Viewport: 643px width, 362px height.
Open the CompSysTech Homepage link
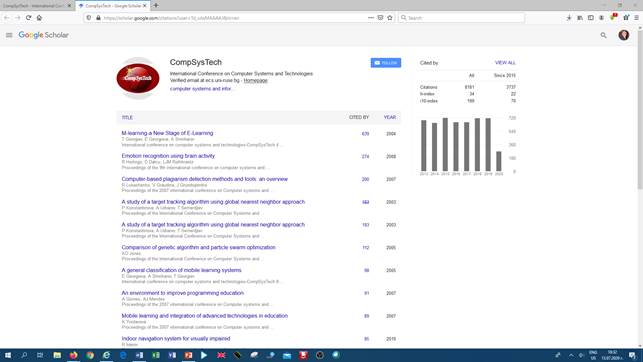pos(255,80)
